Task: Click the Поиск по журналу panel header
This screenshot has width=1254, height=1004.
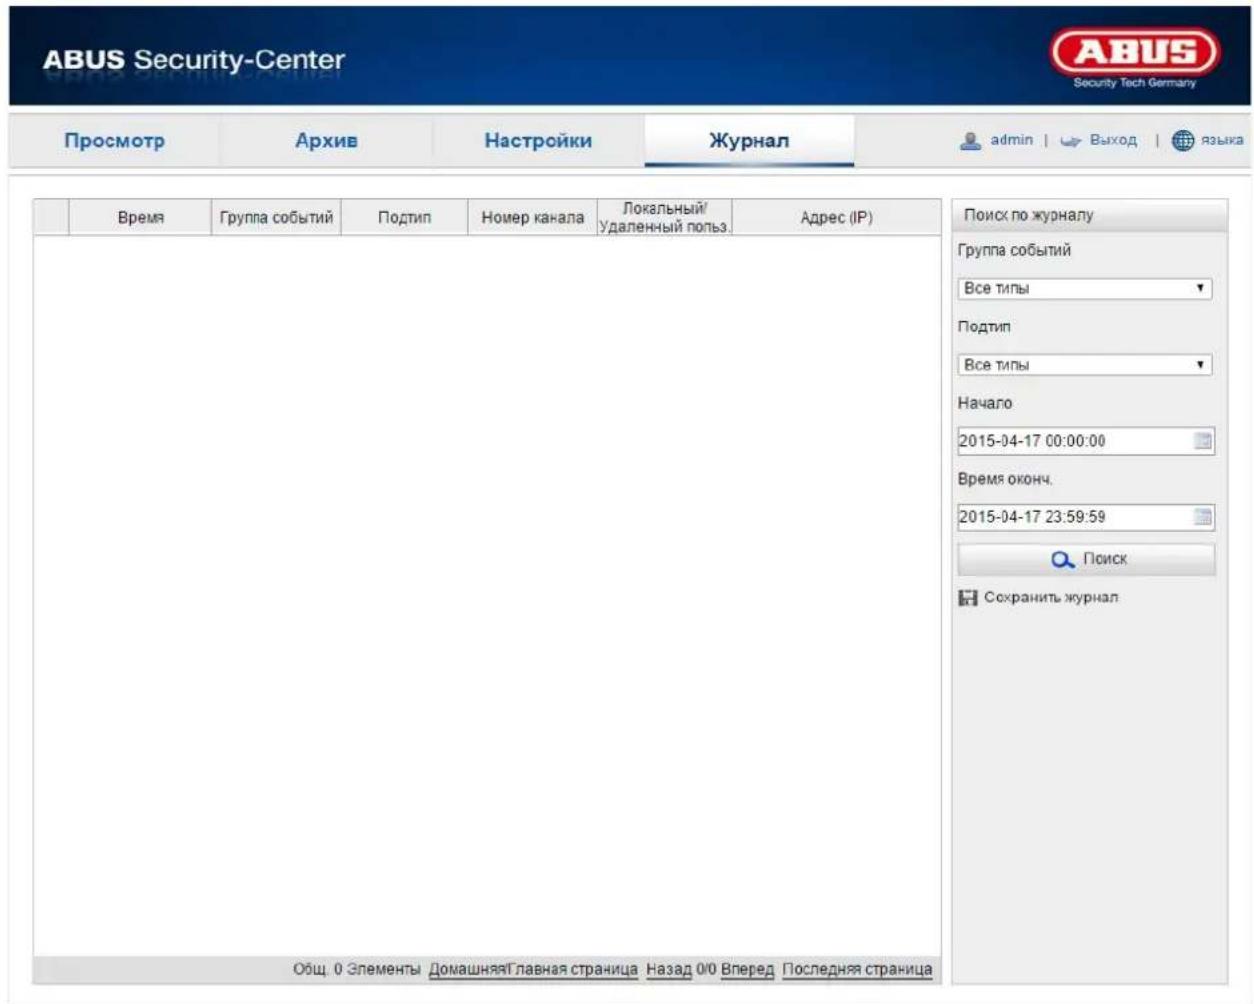Action: (1089, 215)
